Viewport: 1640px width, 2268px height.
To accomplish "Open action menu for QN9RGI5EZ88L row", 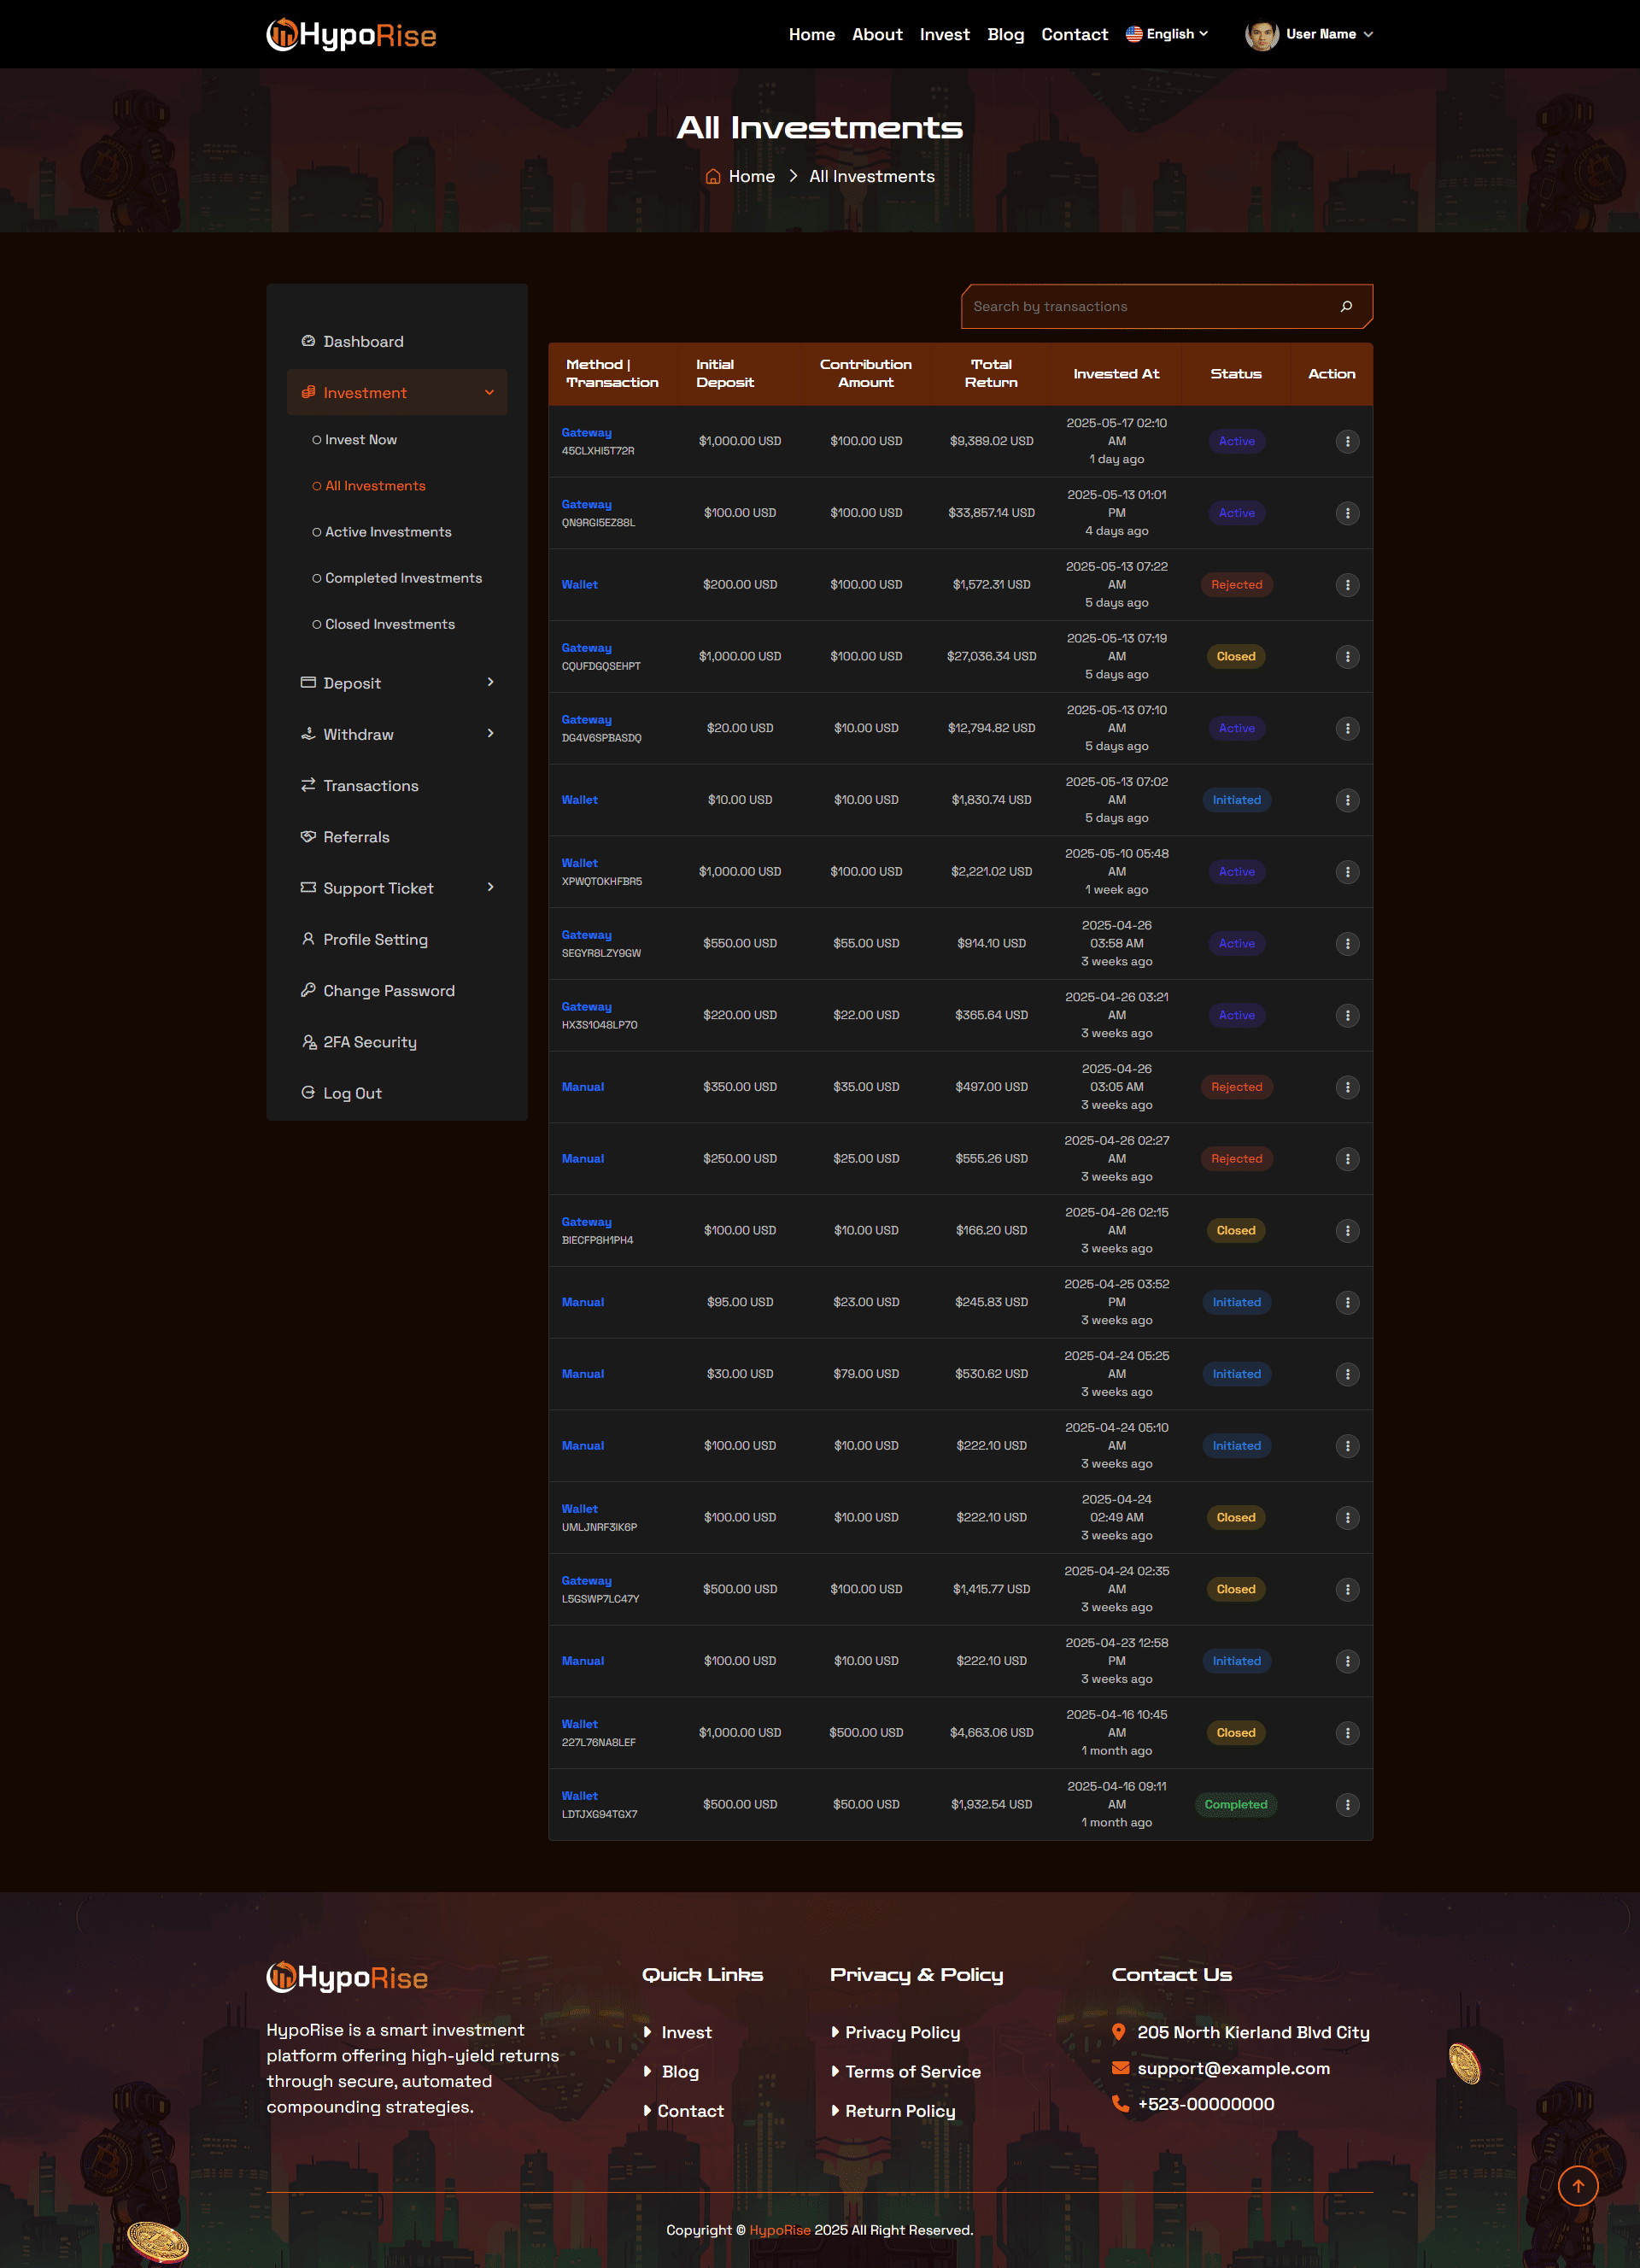I will (x=1347, y=513).
